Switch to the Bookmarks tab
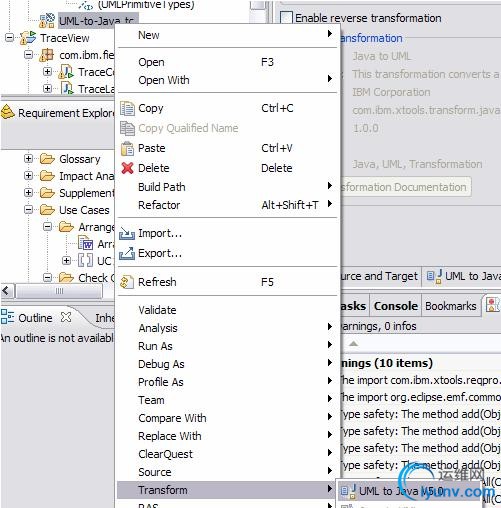Viewport: 501px width, 508px height. pos(451,306)
